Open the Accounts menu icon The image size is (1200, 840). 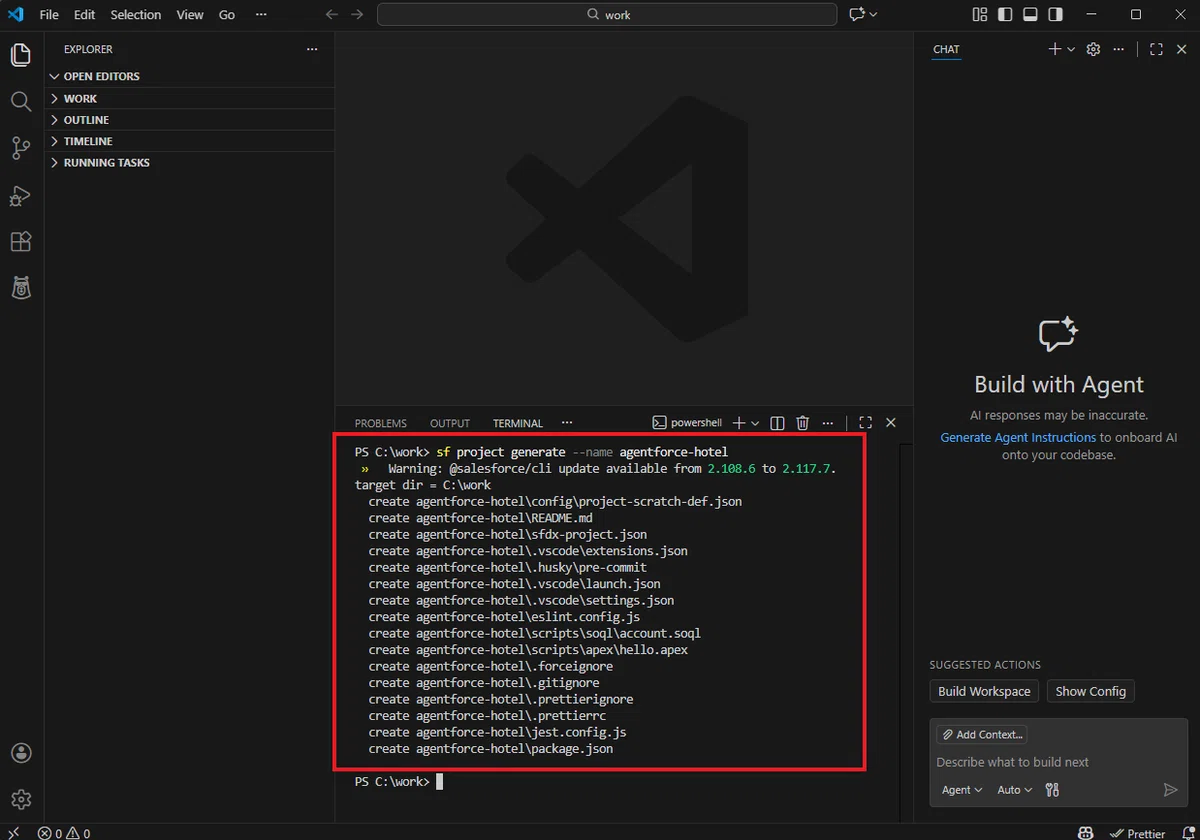(21, 753)
